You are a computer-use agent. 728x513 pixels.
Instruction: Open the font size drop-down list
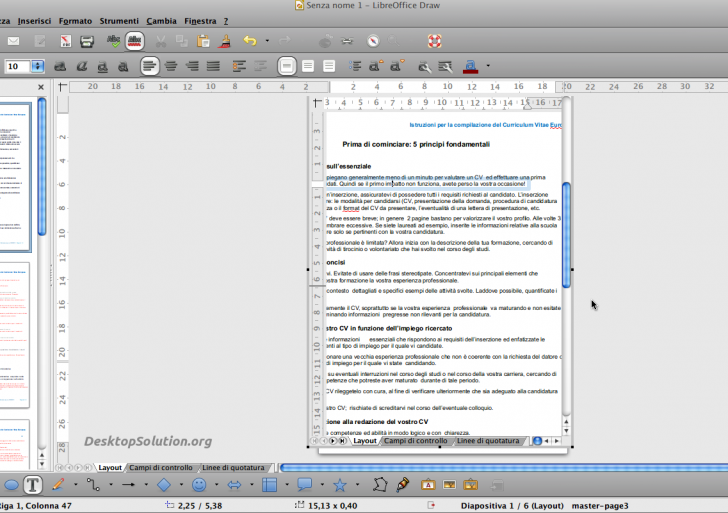tap(38, 66)
